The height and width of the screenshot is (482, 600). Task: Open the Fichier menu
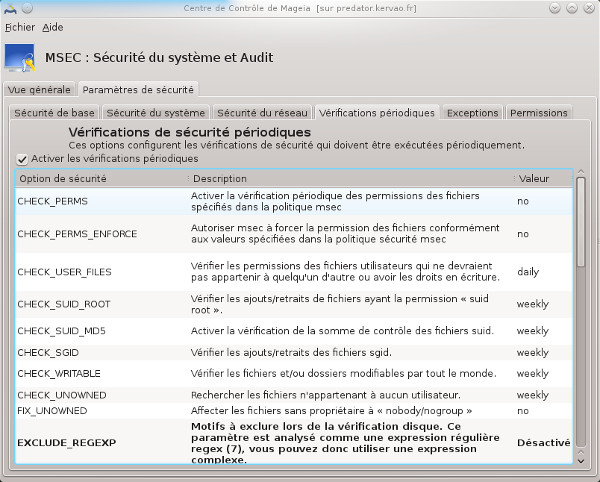click(x=19, y=27)
